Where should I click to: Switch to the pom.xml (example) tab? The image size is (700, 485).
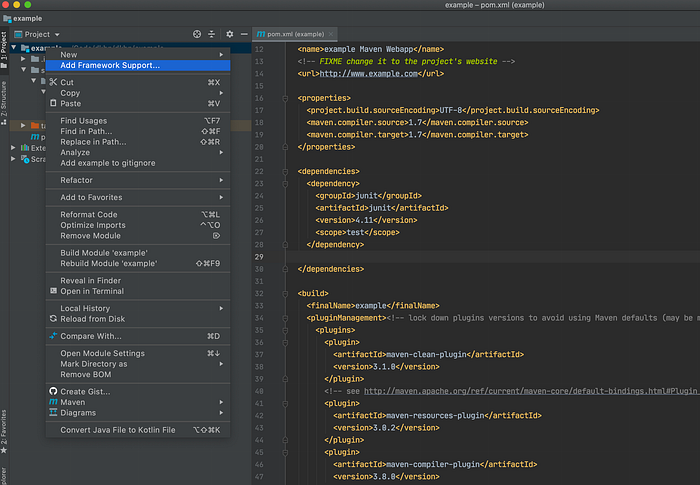295,32
